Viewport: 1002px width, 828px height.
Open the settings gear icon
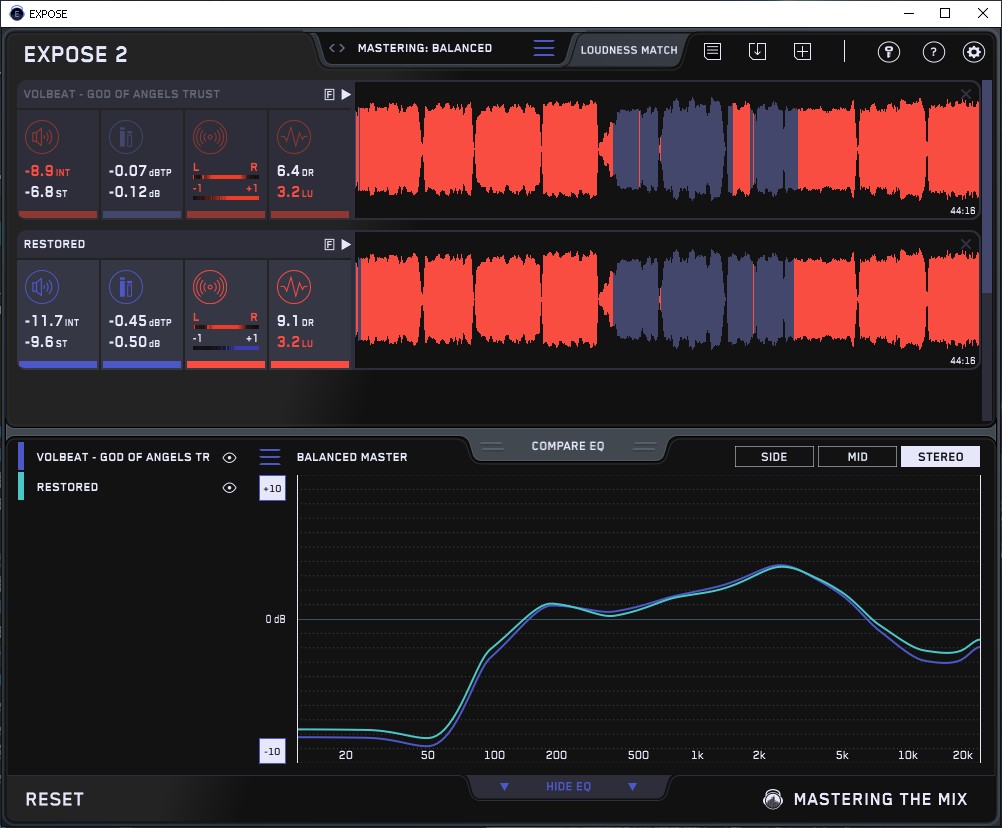click(974, 52)
